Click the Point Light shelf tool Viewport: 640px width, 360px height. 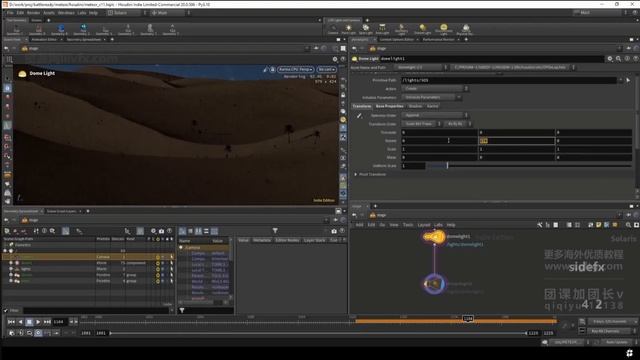(x=349, y=29)
